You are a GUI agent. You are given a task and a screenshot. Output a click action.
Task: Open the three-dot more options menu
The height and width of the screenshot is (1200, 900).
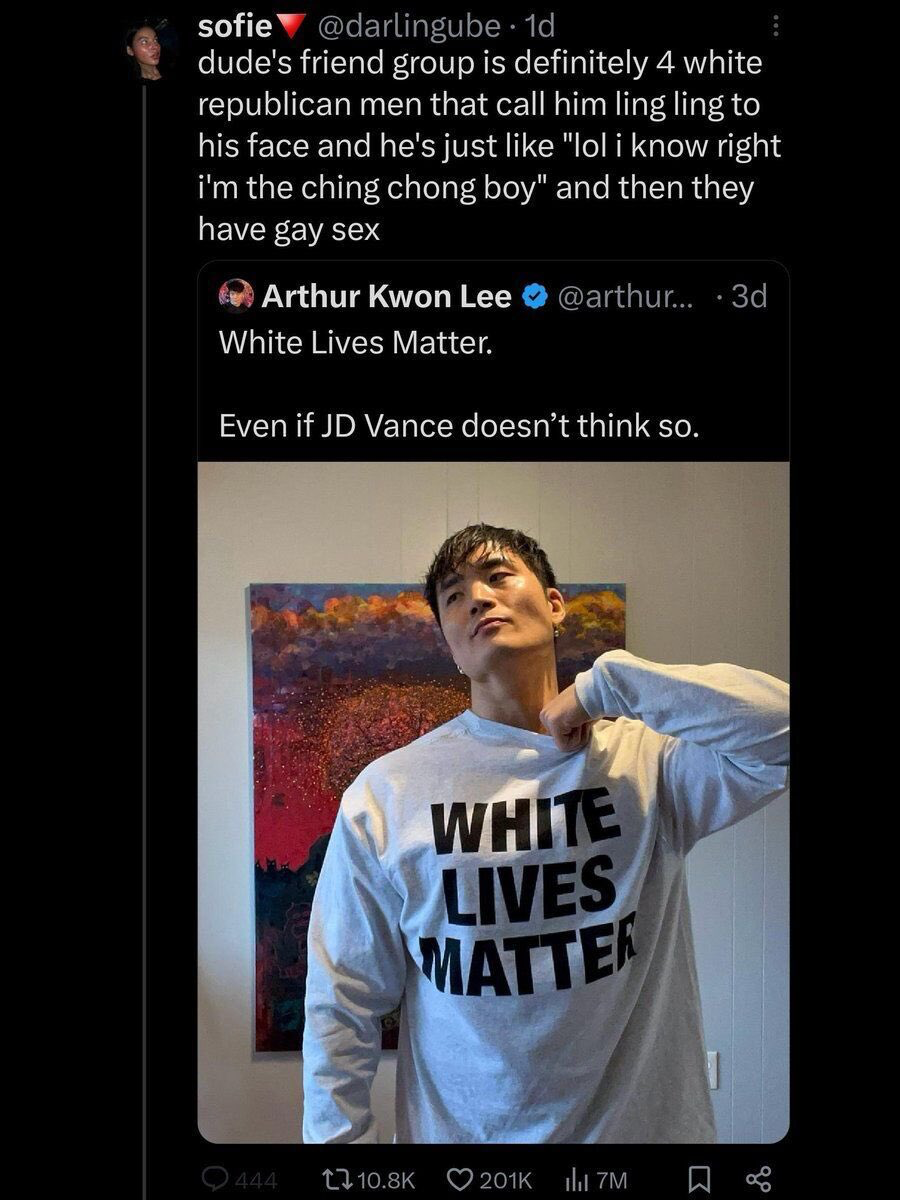point(775,27)
